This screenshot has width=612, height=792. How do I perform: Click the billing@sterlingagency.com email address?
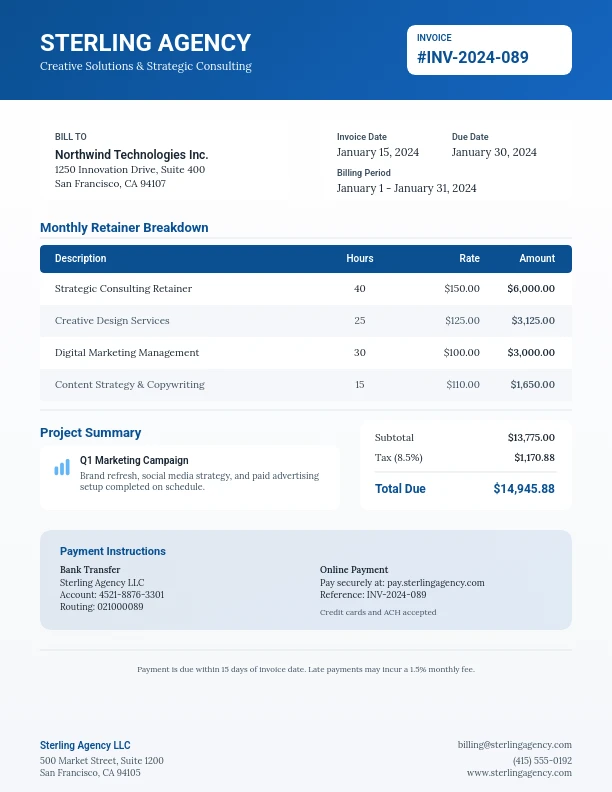[x=514, y=744]
